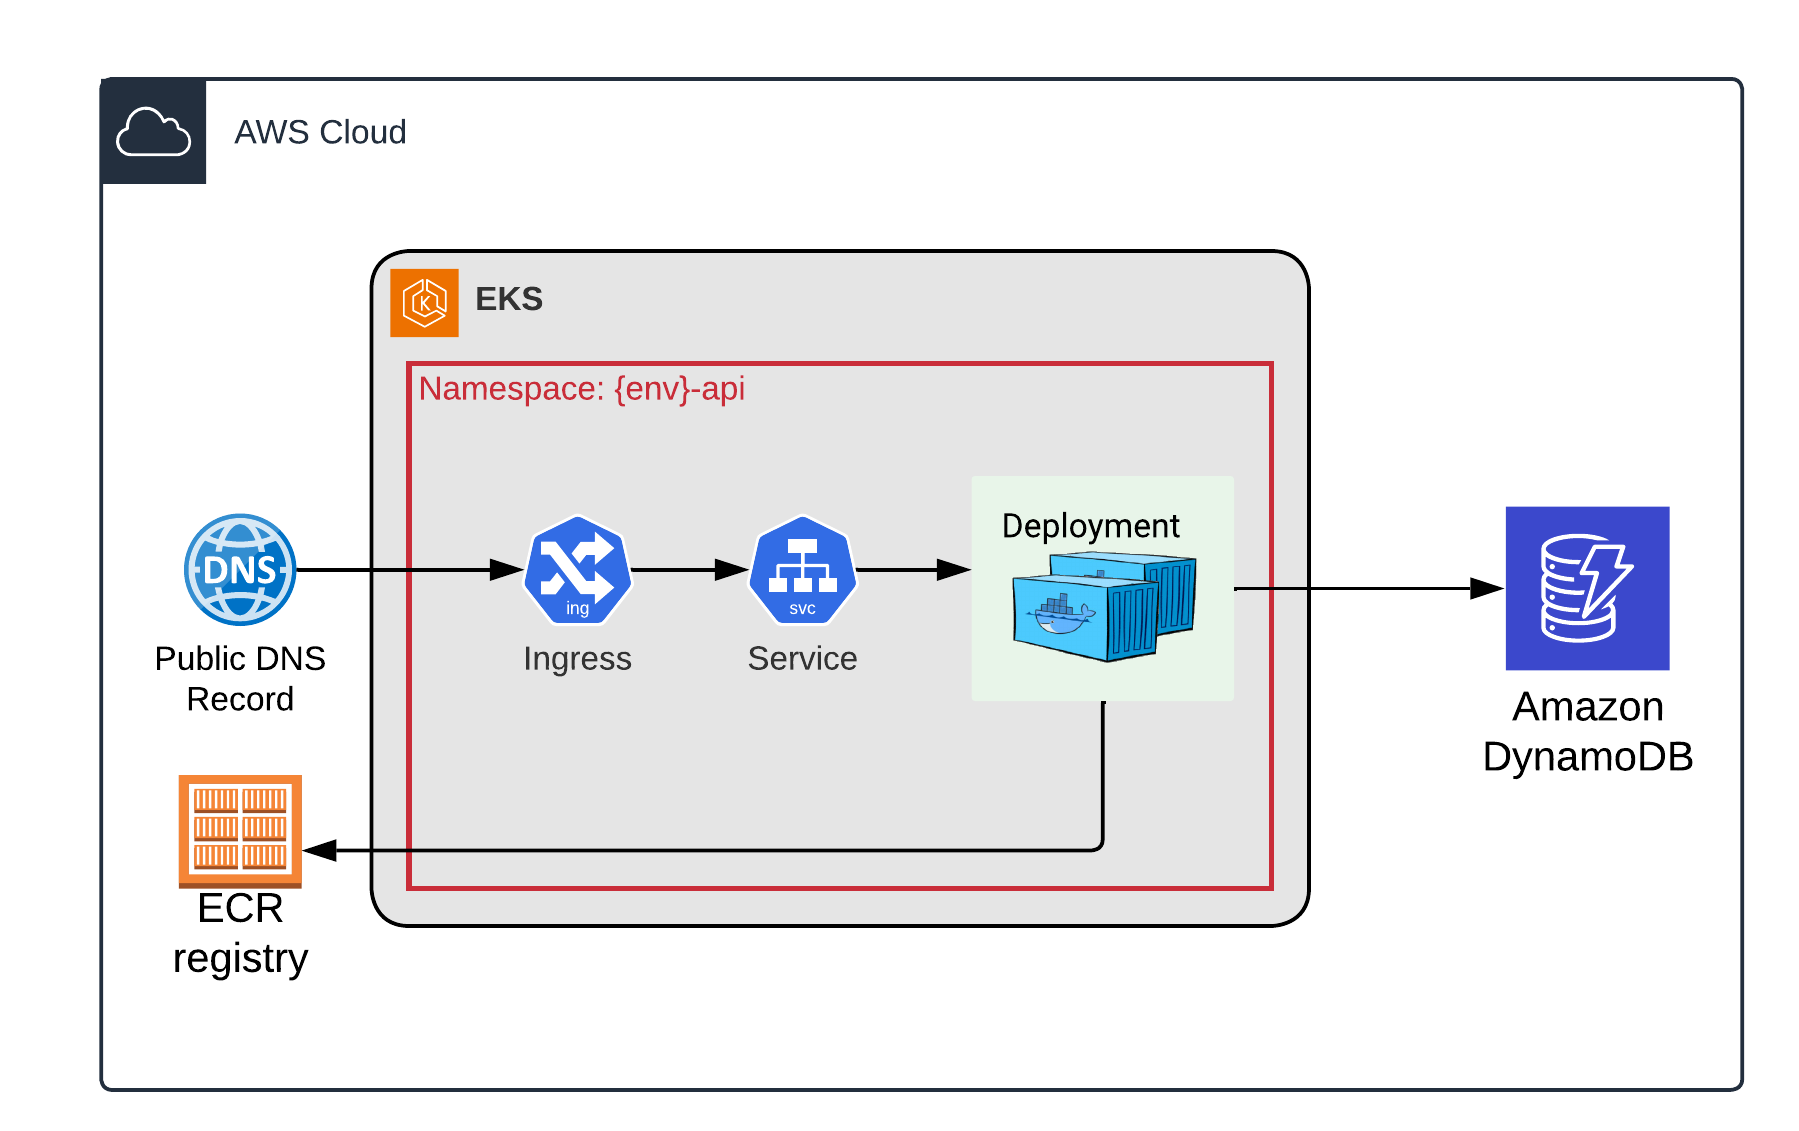Click the 'Service' caption
Viewport: 1799px width, 1131px height.
802,658
